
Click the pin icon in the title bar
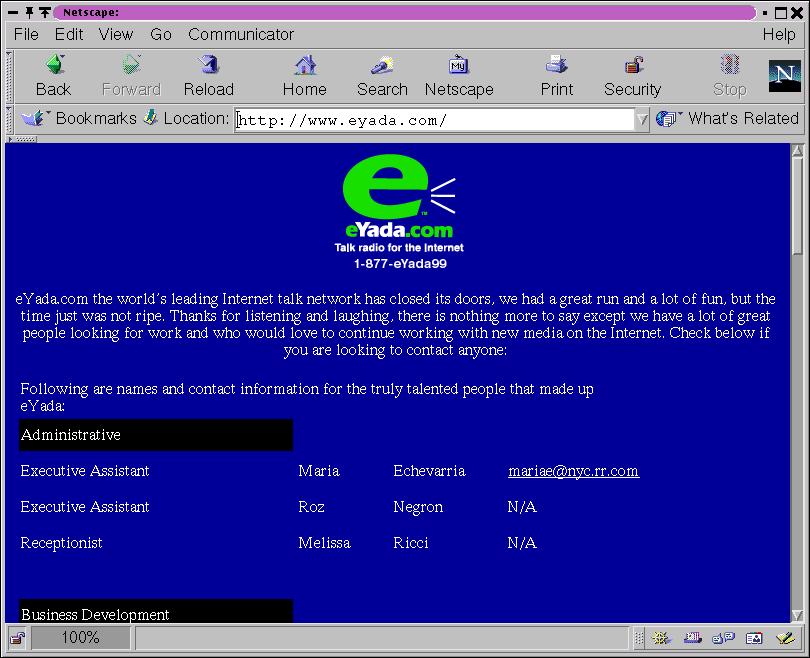tap(29, 12)
